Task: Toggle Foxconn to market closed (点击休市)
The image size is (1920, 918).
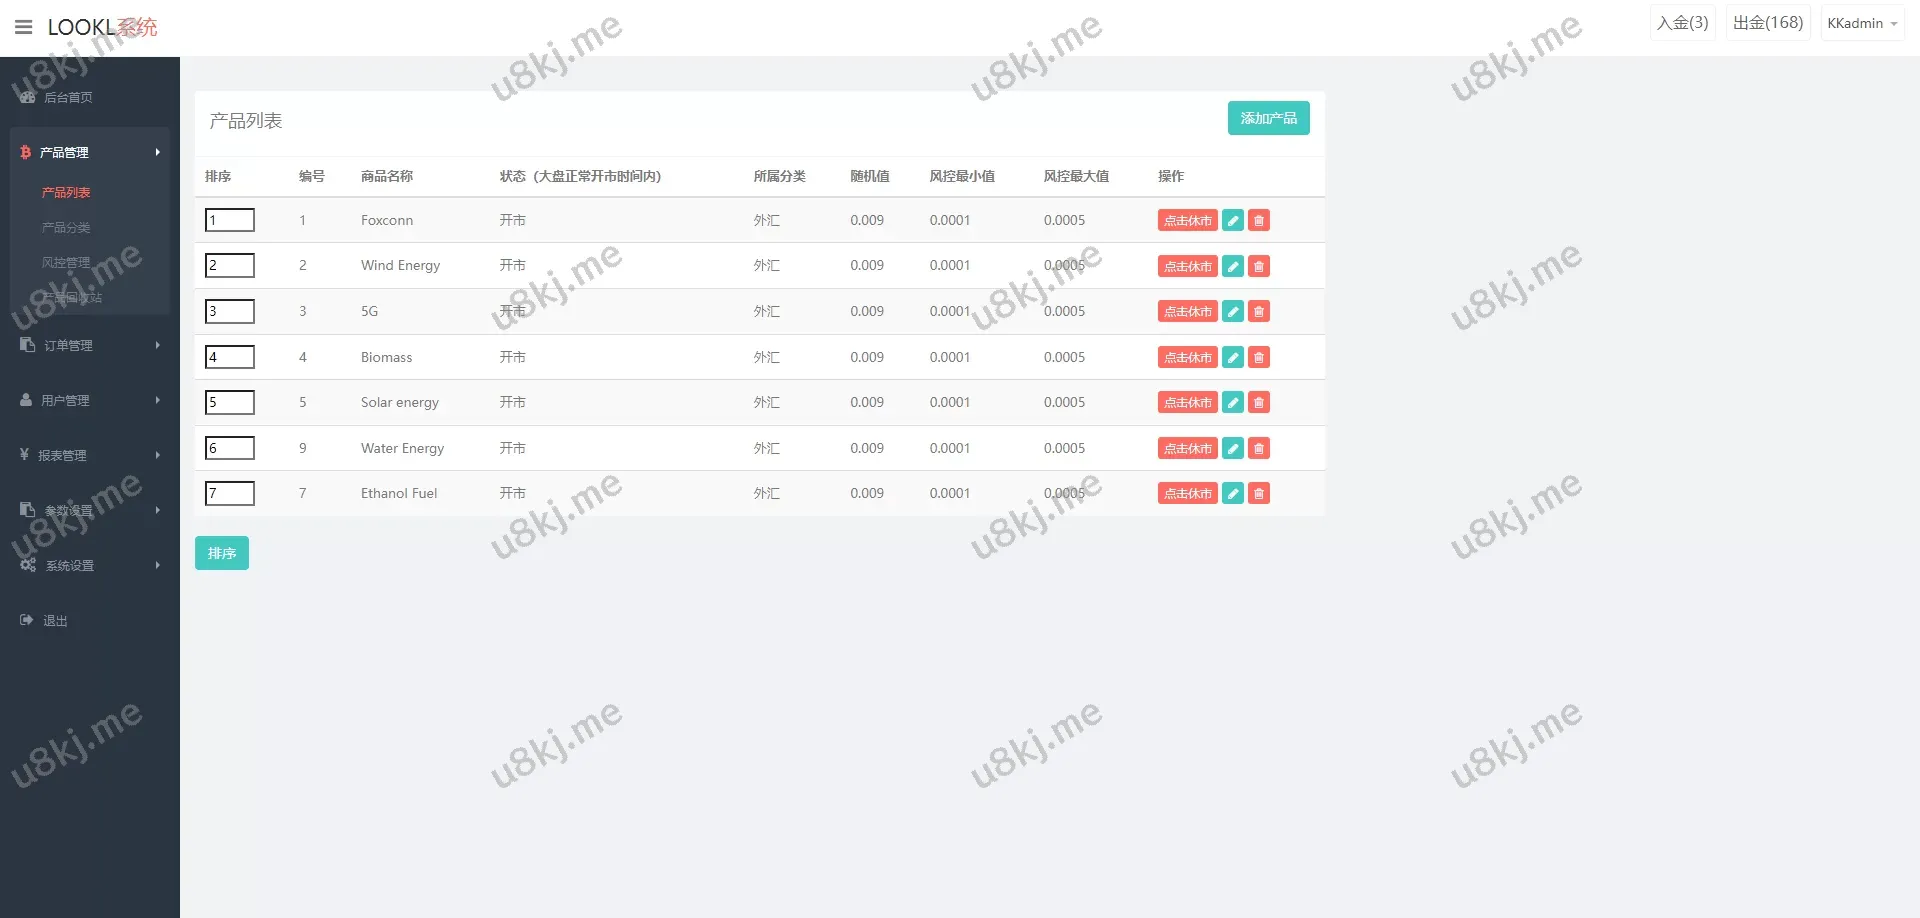Action: [x=1187, y=221]
